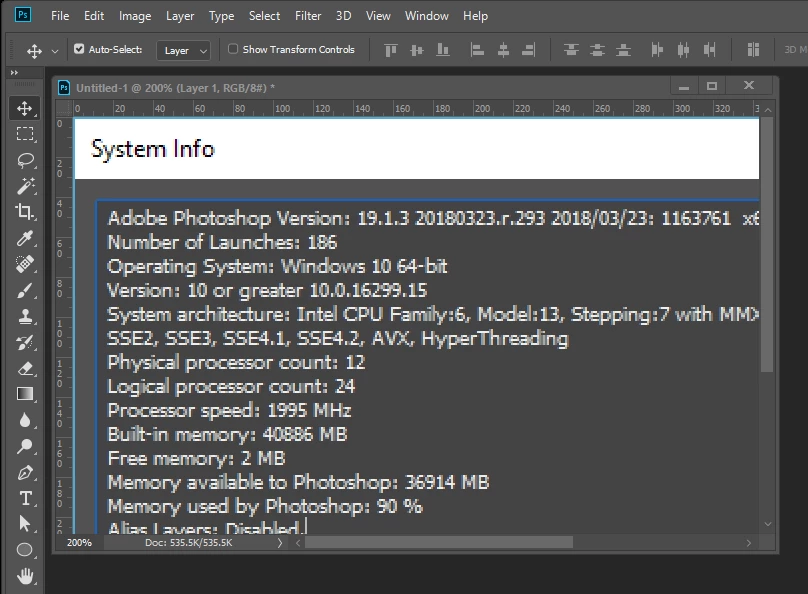Click the scroll up arrow
This screenshot has height=594, width=808.
(x=768, y=110)
